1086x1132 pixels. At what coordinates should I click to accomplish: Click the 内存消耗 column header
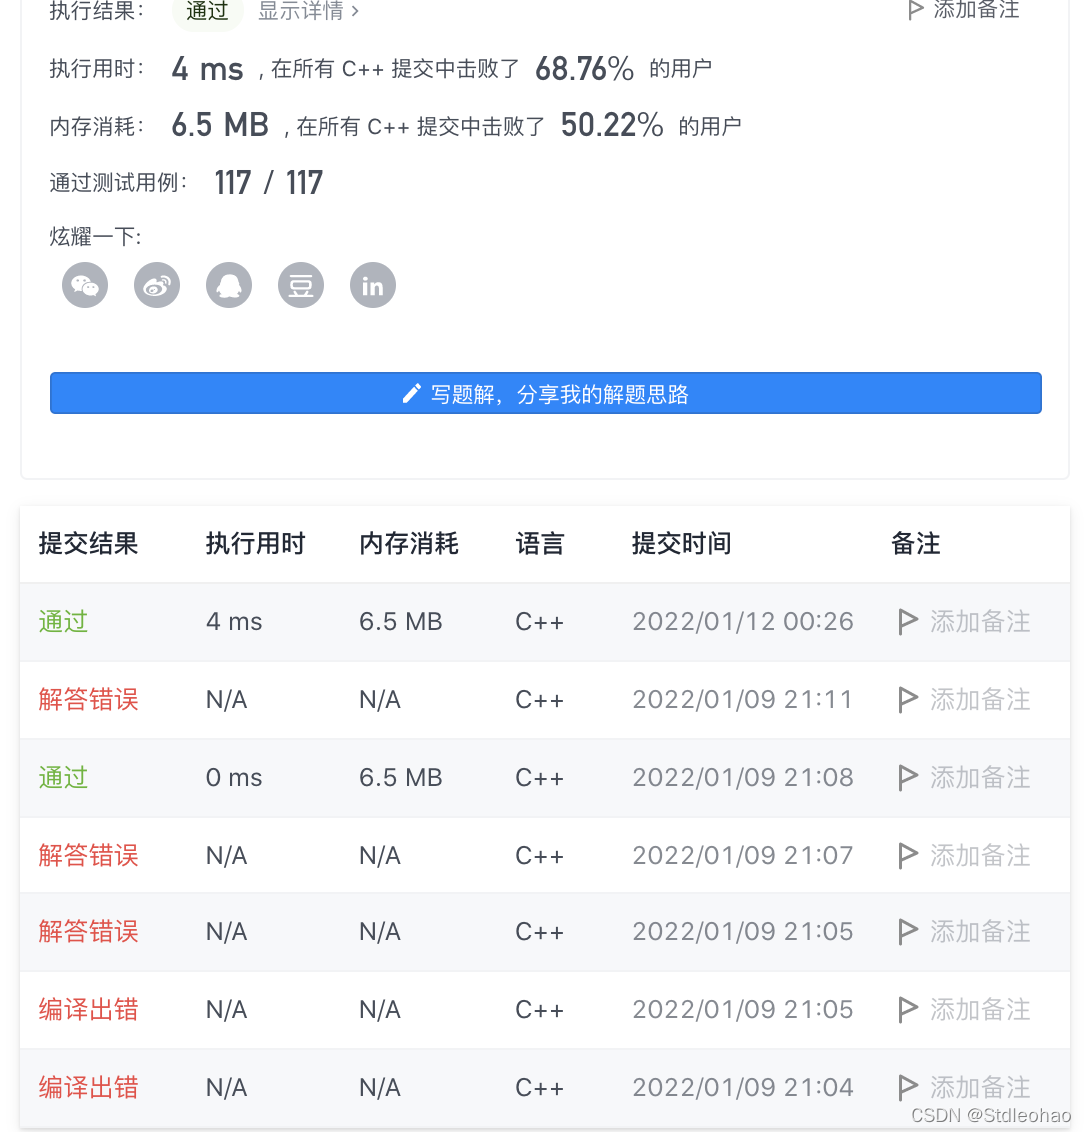pyautogui.click(x=409, y=544)
